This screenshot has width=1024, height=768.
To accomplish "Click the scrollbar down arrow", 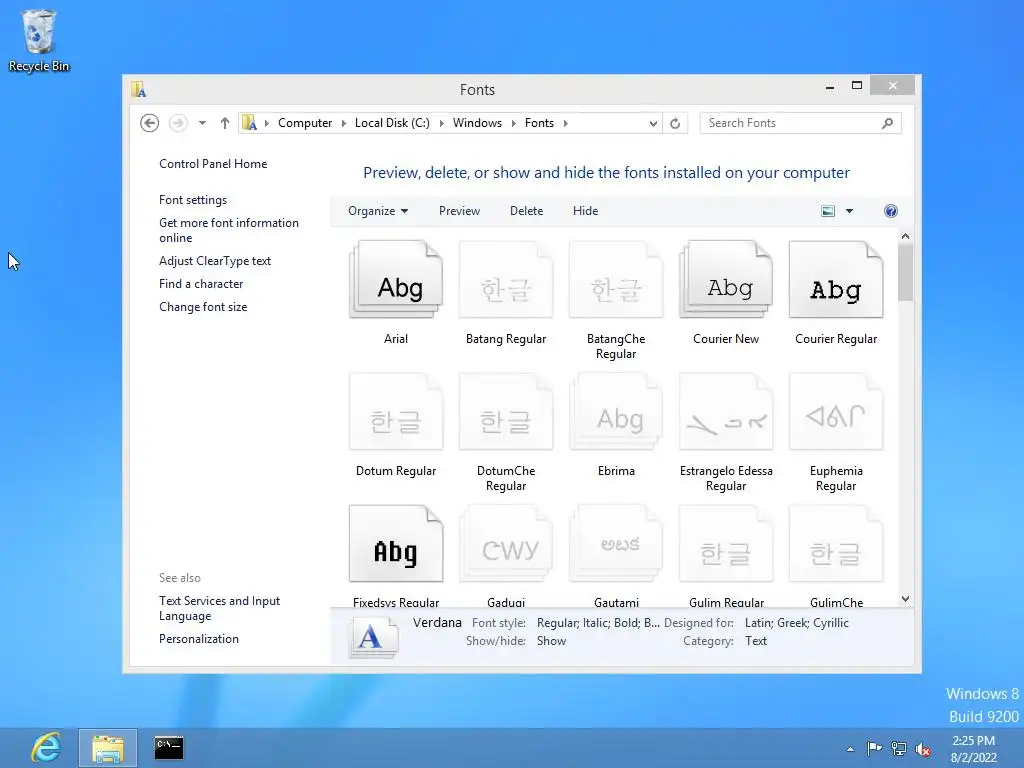I will [905, 599].
